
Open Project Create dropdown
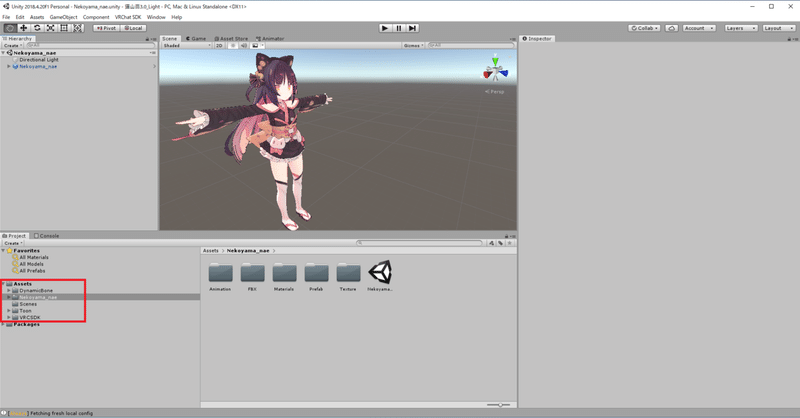point(13,243)
